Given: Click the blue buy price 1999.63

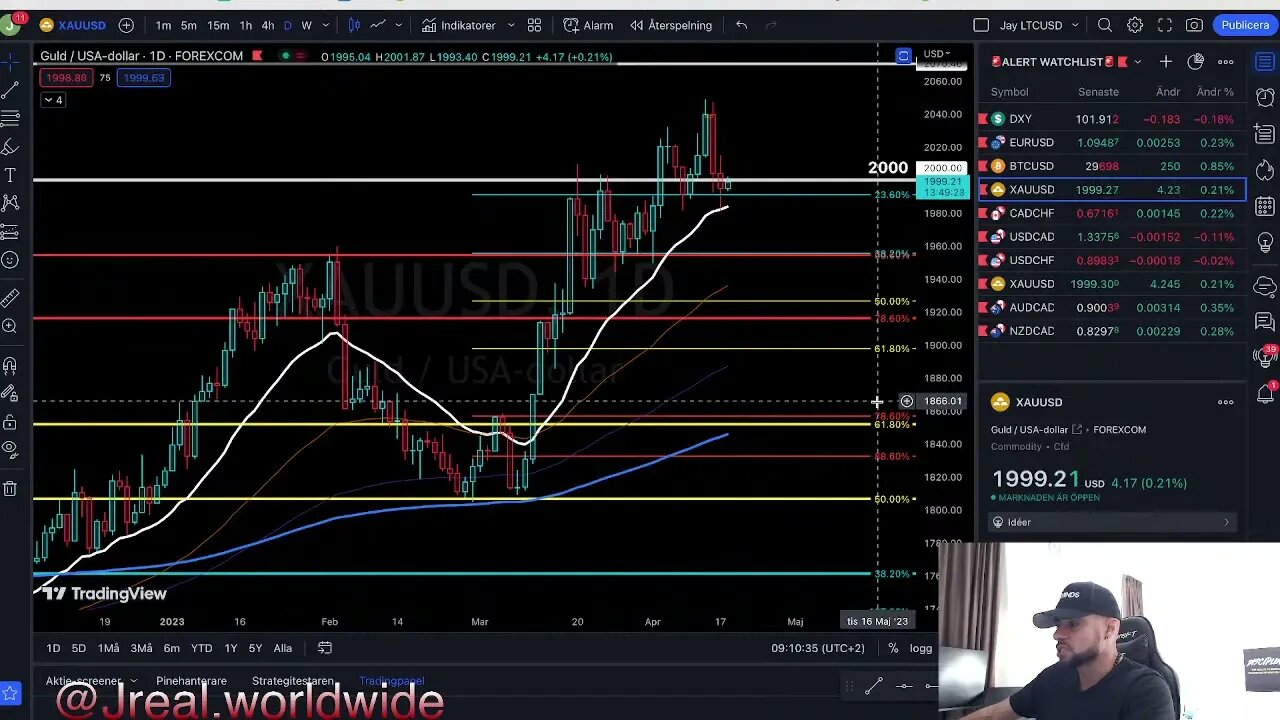Looking at the screenshot, I should 143,78.
